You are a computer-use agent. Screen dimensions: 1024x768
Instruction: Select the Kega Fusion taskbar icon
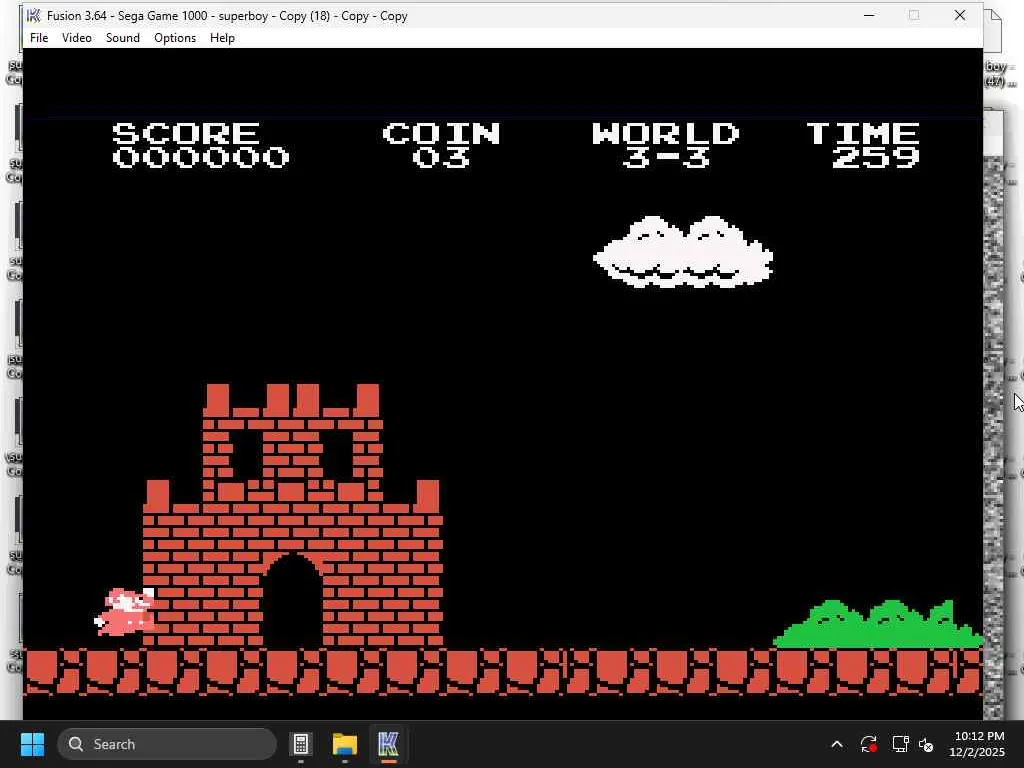click(x=388, y=744)
